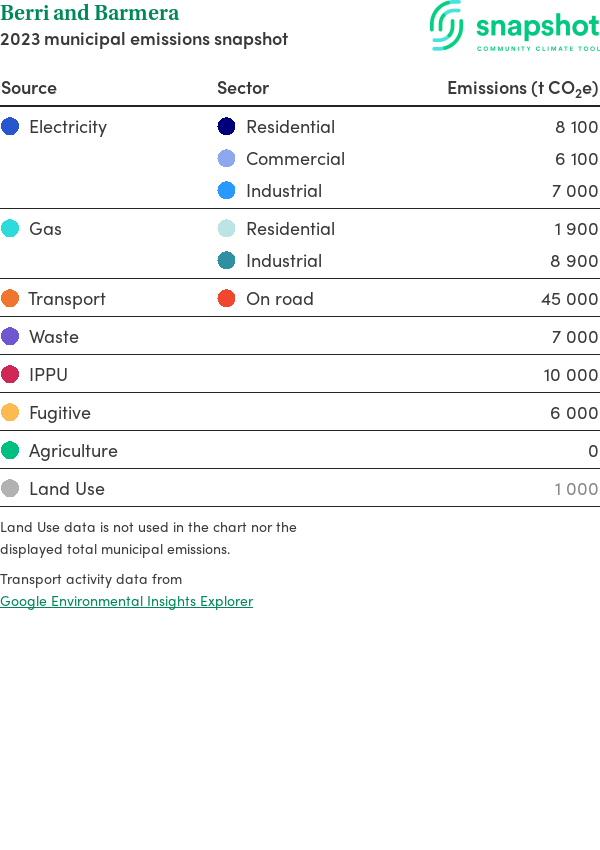600x850 pixels.
Task: Click the grey Land Use dot
Action: click(10, 489)
